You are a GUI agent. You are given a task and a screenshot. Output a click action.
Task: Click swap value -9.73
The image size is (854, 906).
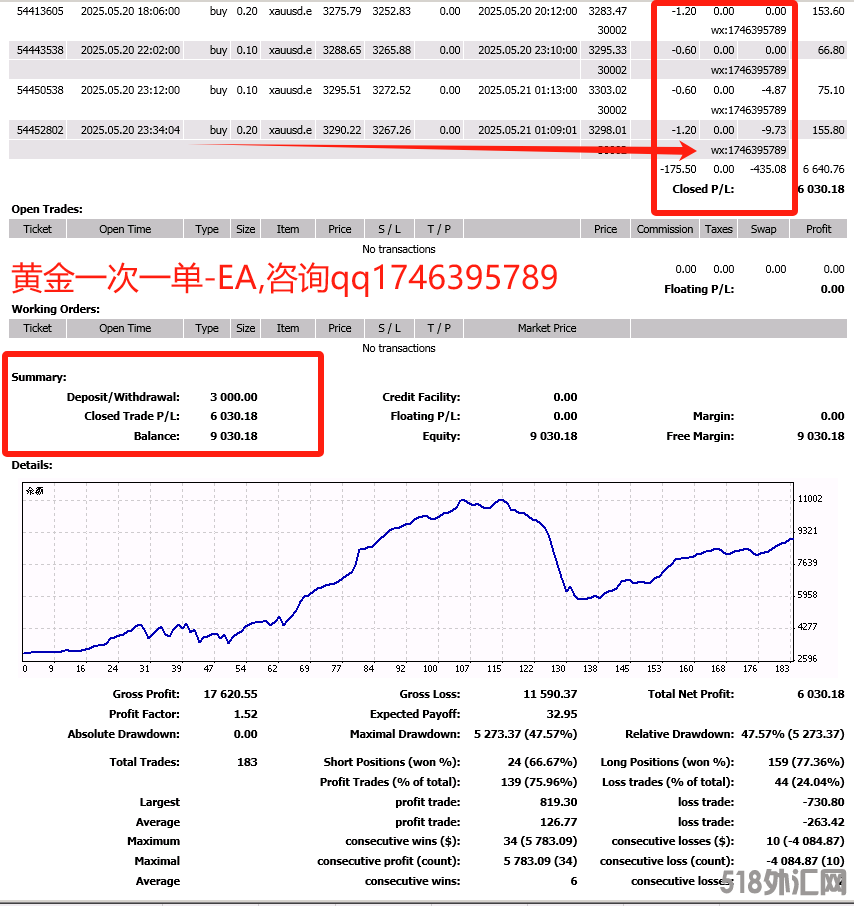[774, 130]
